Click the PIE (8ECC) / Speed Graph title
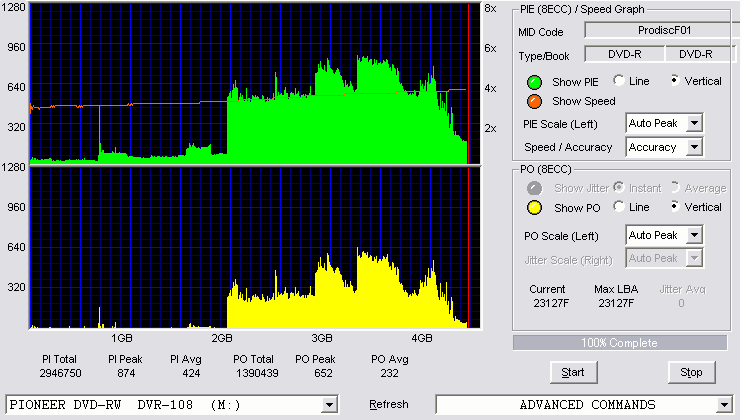The image size is (742, 420). (x=582, y=9)
